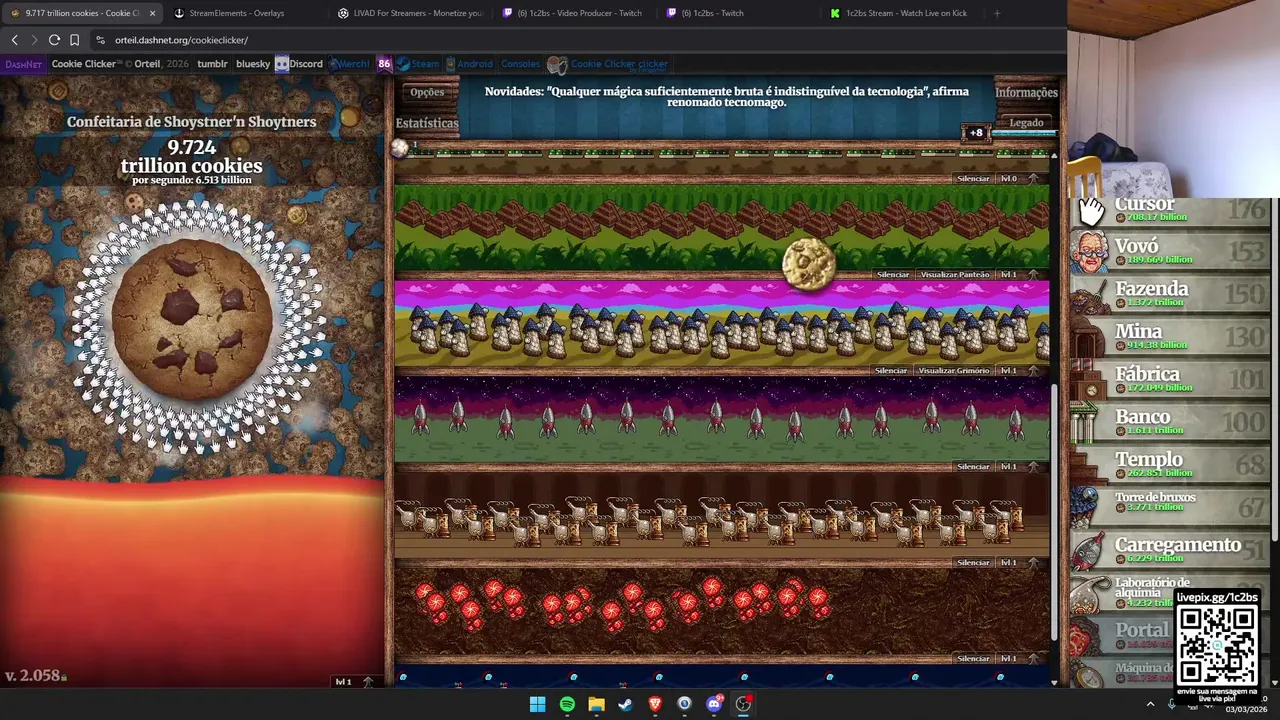Open Steam from the taskbar
Viewport: 1280px width, 720px height.
point(625,704)
